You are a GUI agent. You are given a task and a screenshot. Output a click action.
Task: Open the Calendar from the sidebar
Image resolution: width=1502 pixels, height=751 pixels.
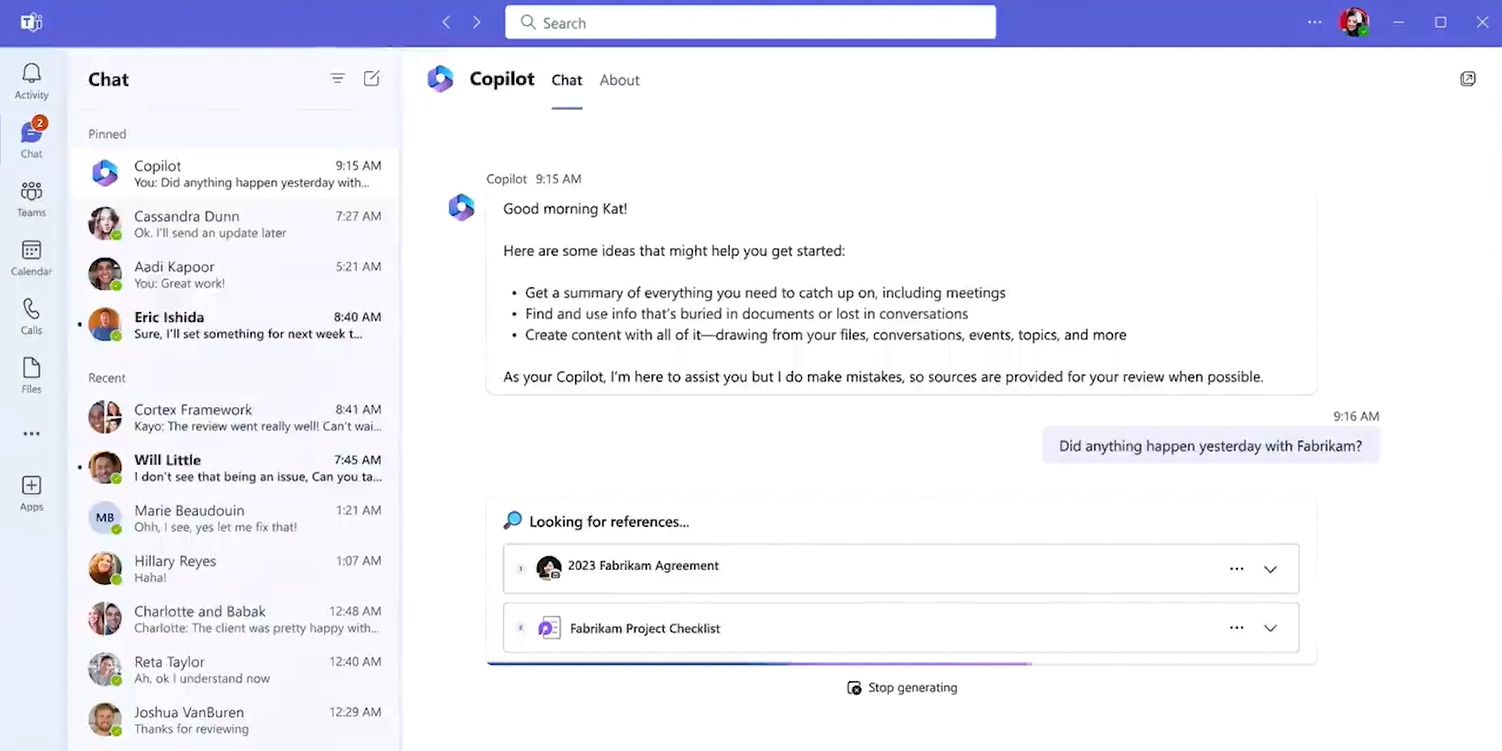[x=31, y=258]
